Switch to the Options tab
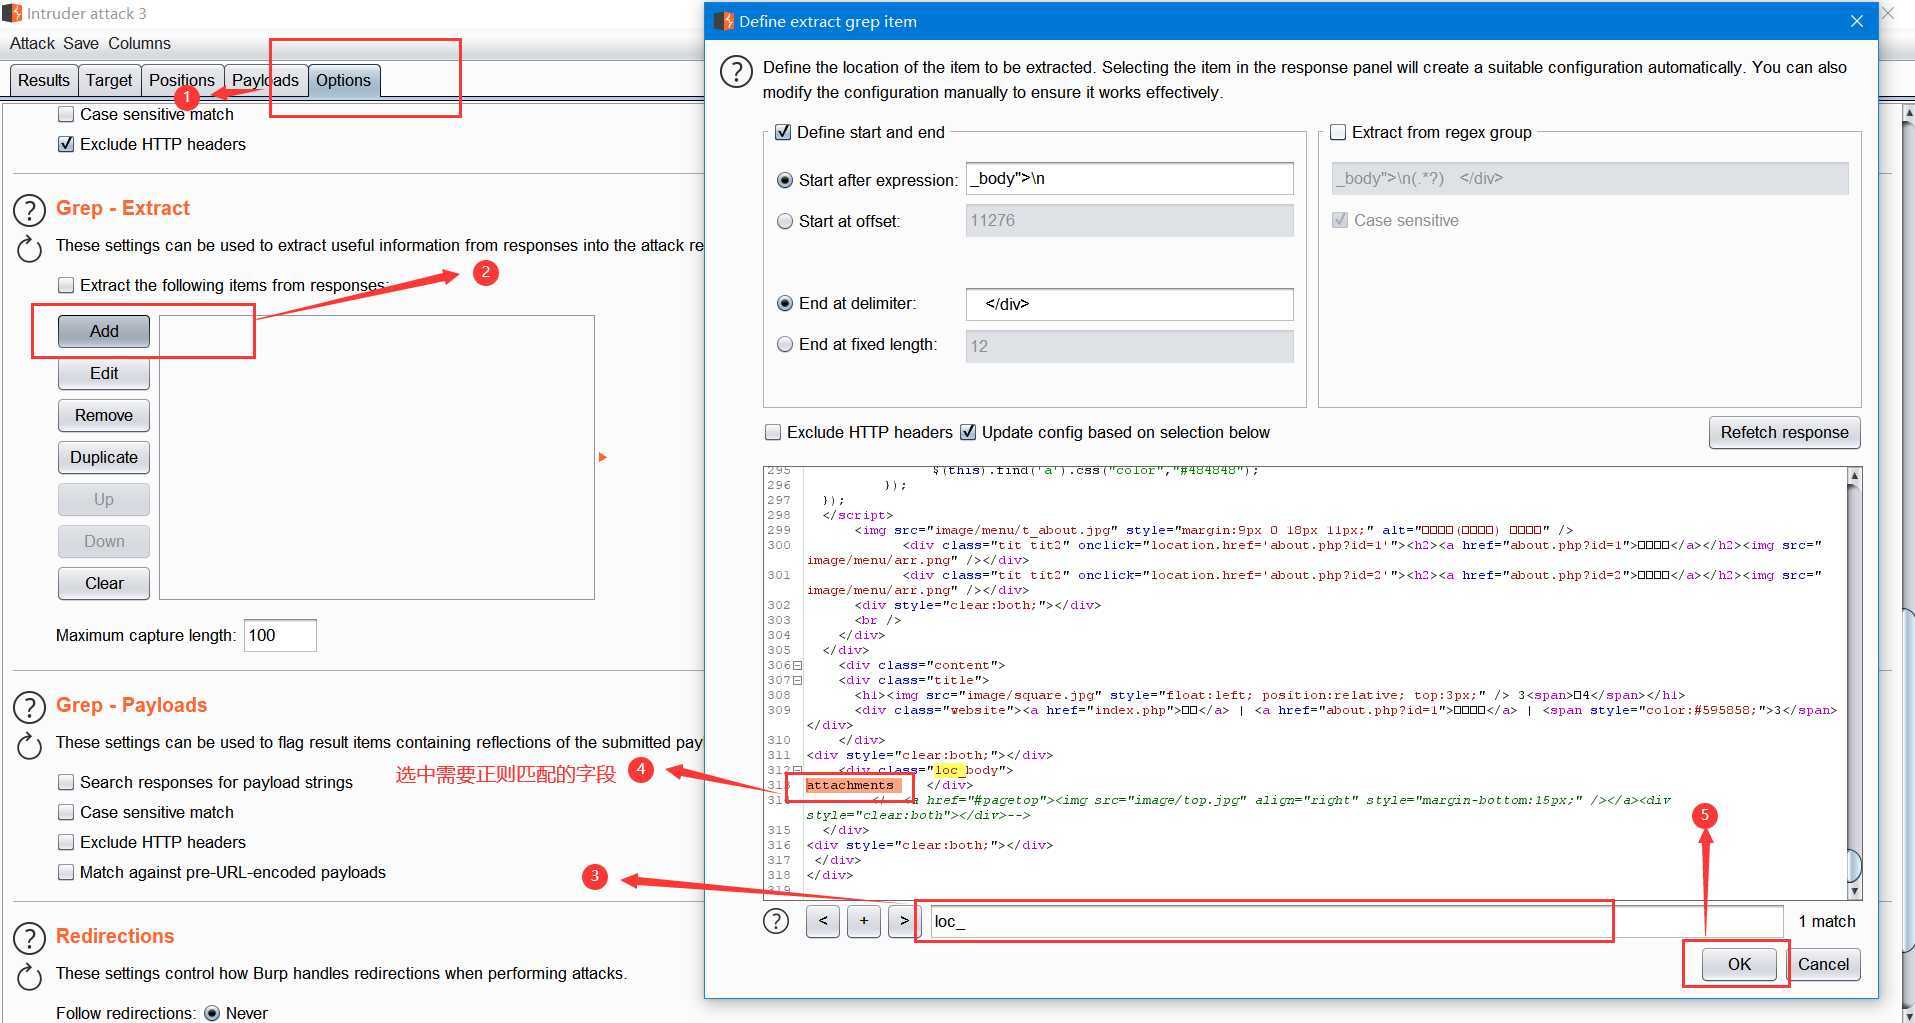The width and height of the screenshot is (1915, 1023). pyautogui.click(x=343, y=80)
